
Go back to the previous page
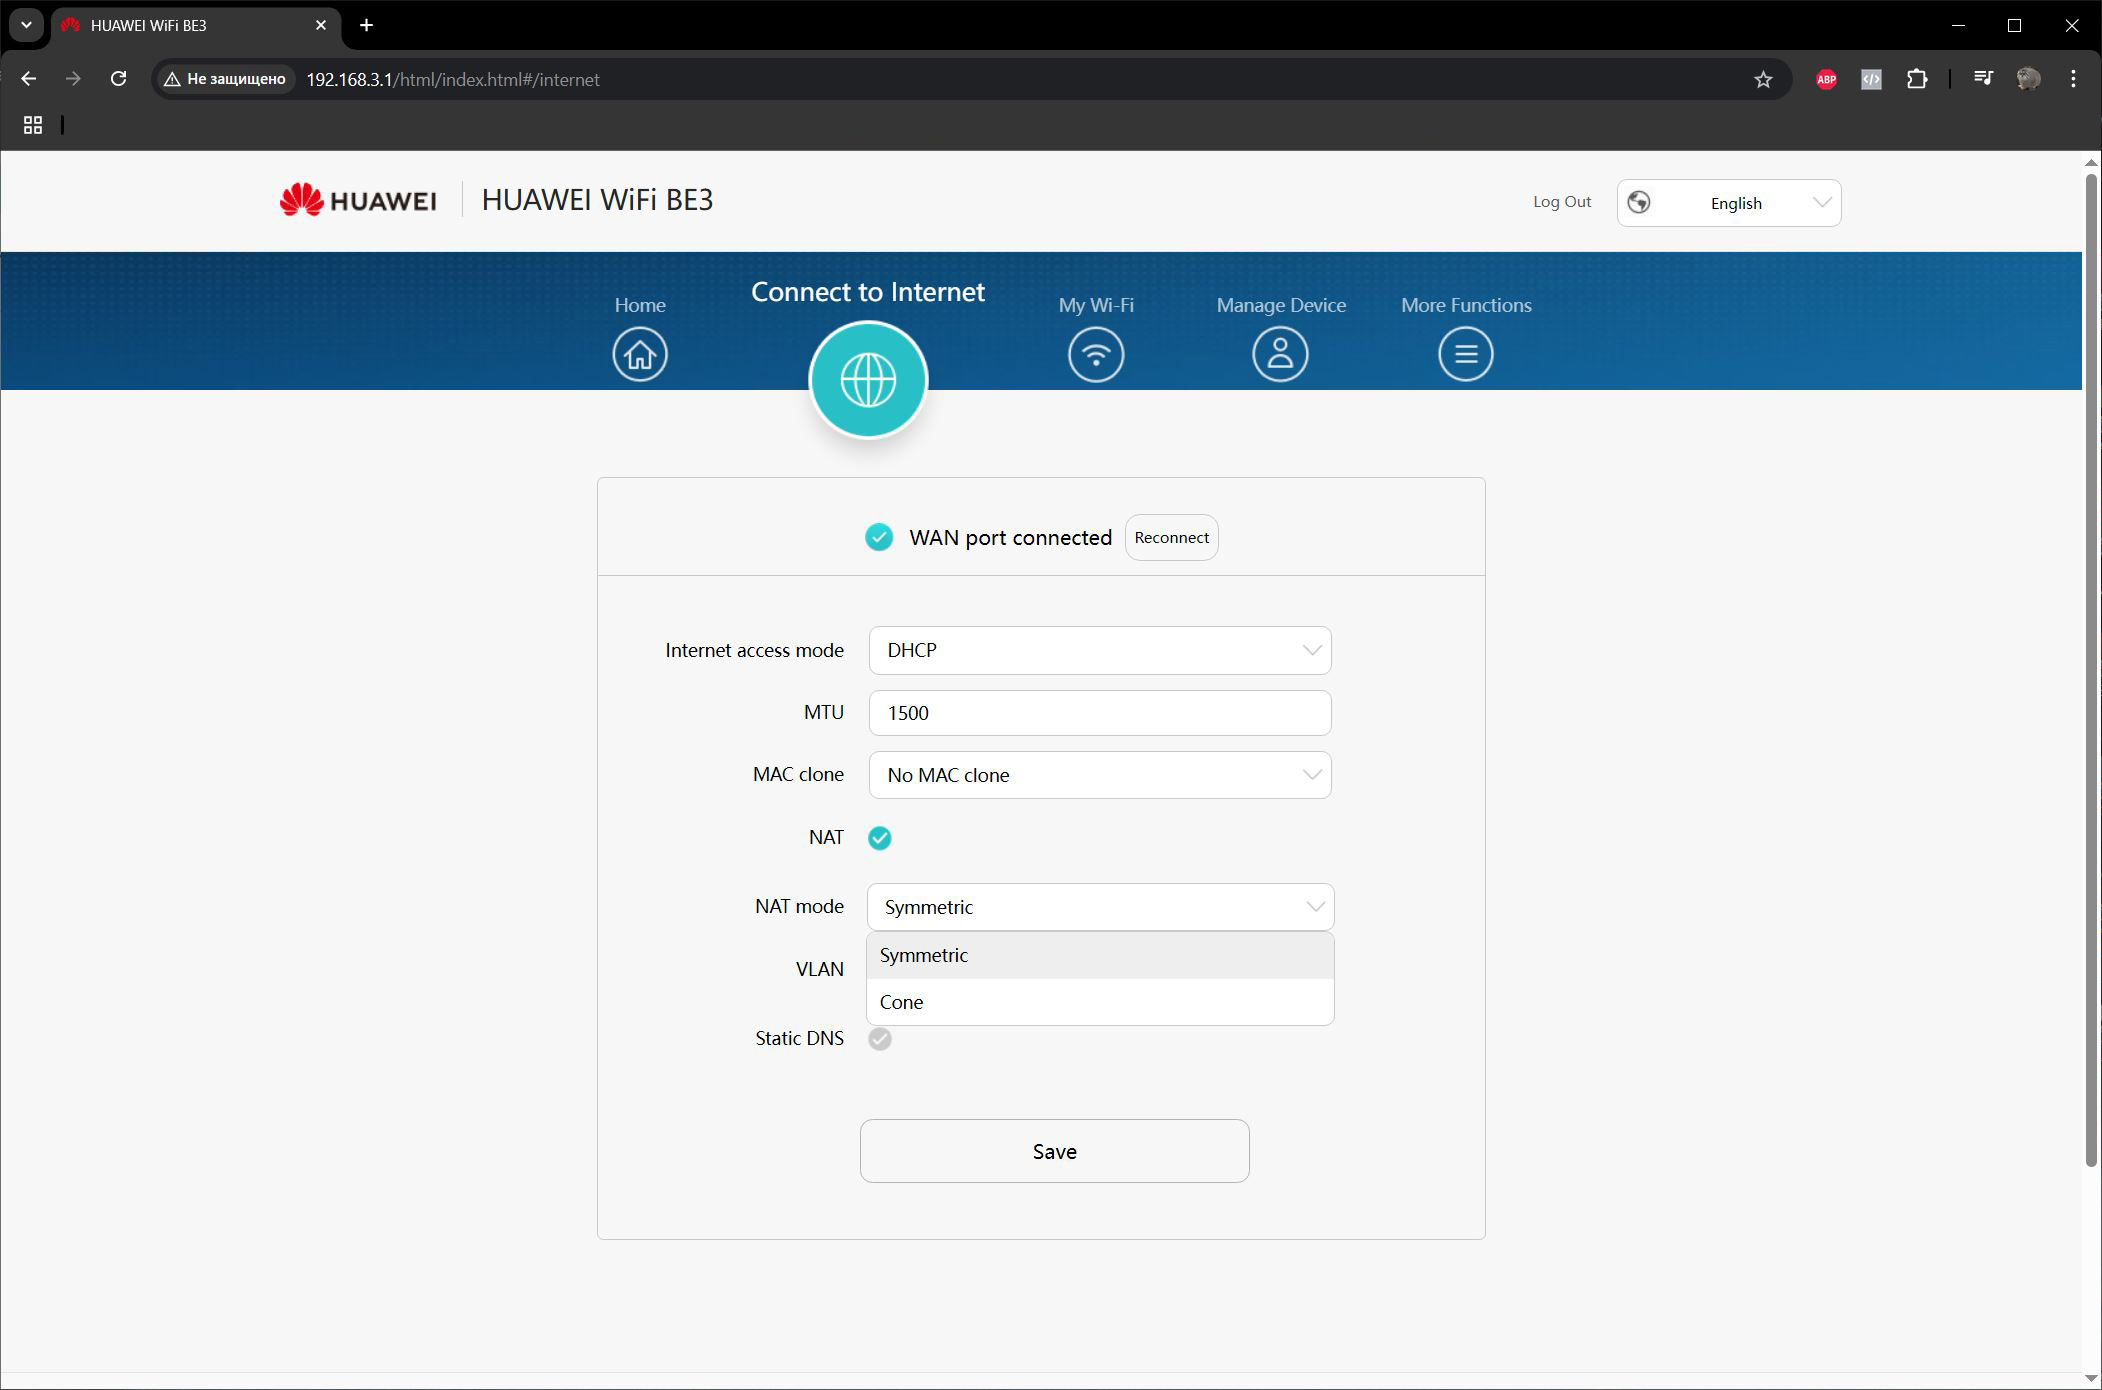[x=29, y=79]
